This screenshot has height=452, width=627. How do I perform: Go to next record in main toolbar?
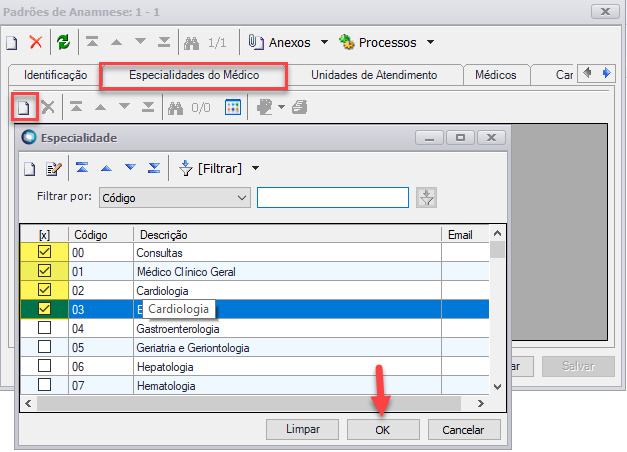(x=140, y=42)
